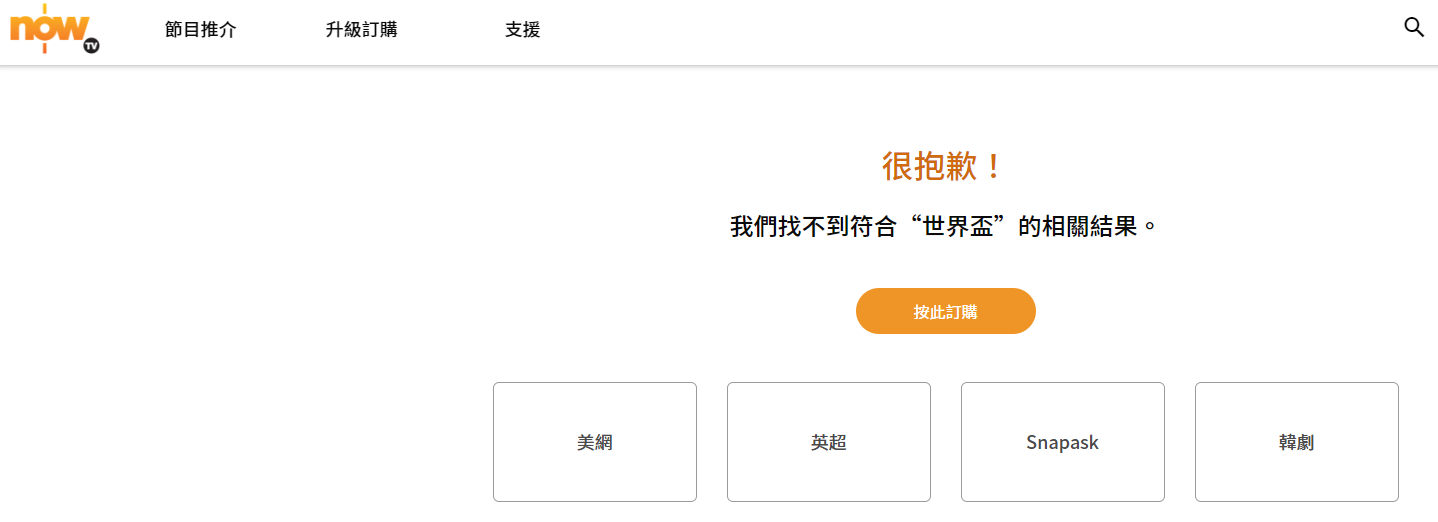This screenshot has width=1438, height=522.
Task: View Korean dramas via 韓劇 tile
Action: pyautogui.click(x=1297, y=442)
